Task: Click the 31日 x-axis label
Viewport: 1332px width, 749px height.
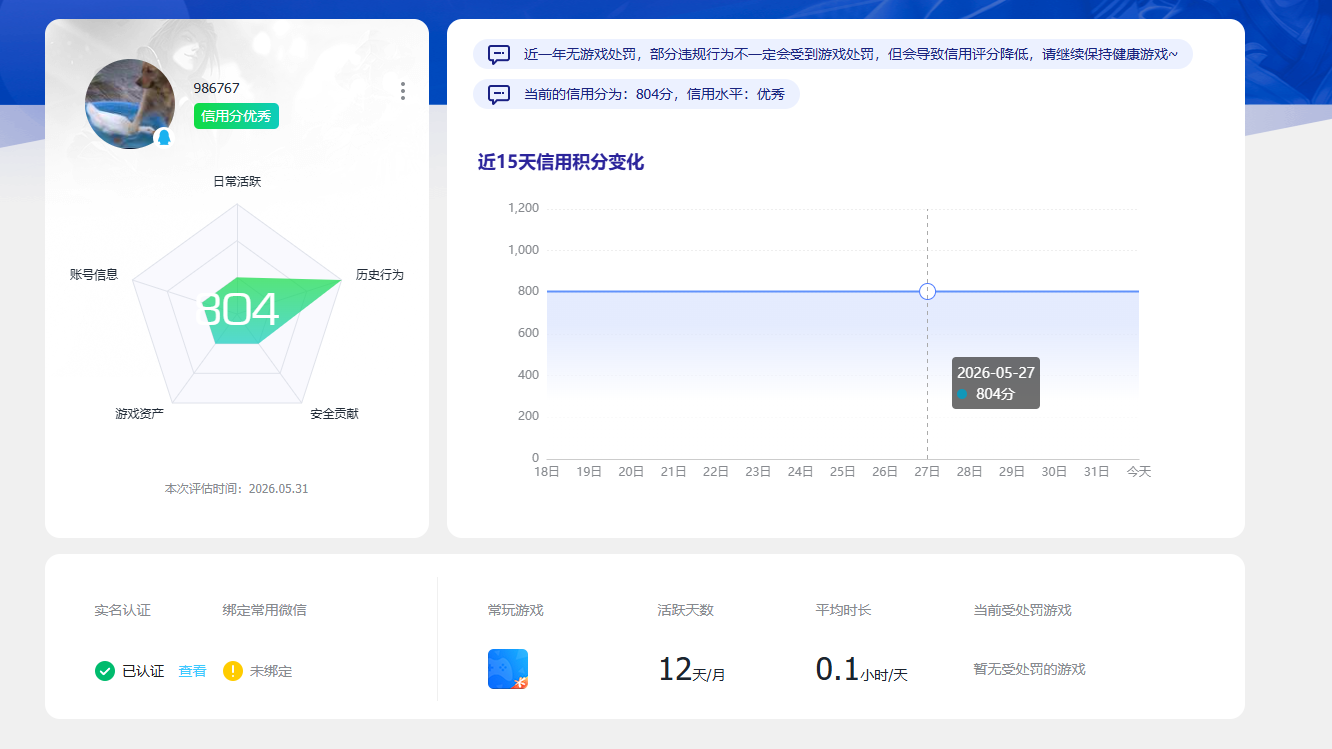Action: [x=1096, y=471]
